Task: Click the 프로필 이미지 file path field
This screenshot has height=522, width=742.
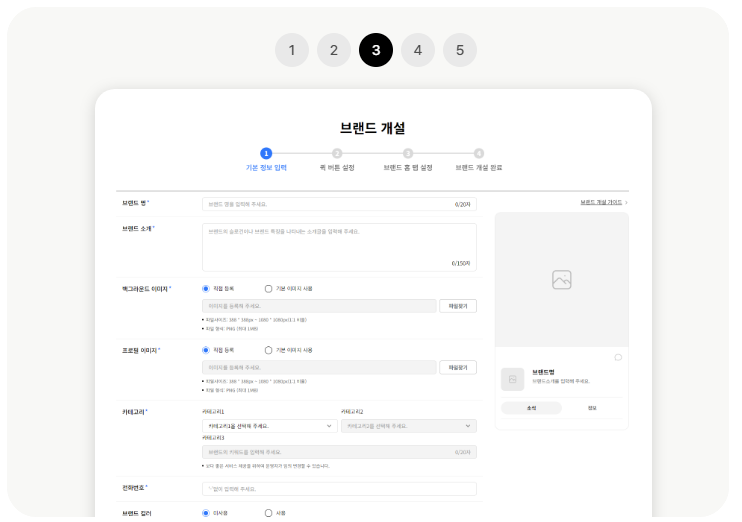Action: (319, 367)
